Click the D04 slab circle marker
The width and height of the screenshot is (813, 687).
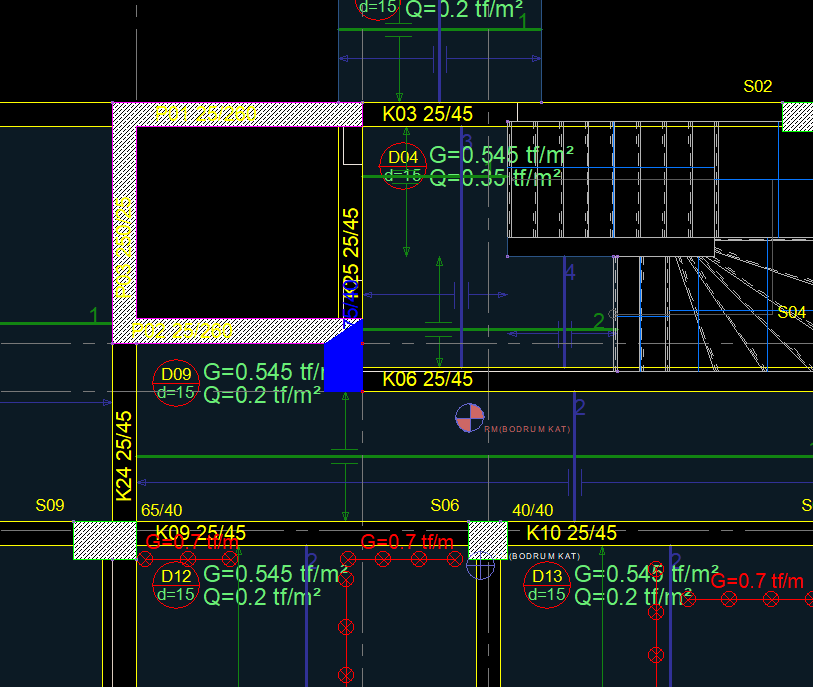[x=403, y=166]
